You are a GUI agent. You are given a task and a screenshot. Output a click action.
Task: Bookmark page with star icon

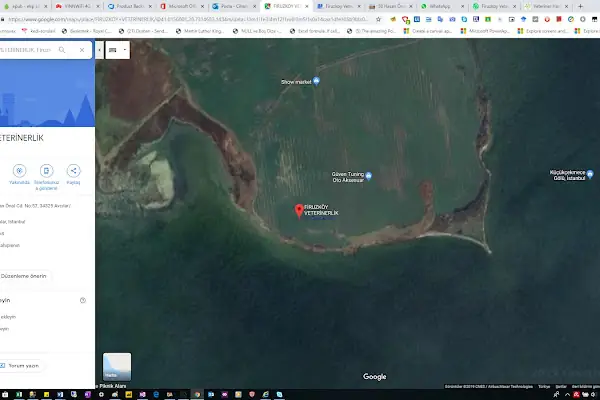pyautogui.click(x=378, y=19)
